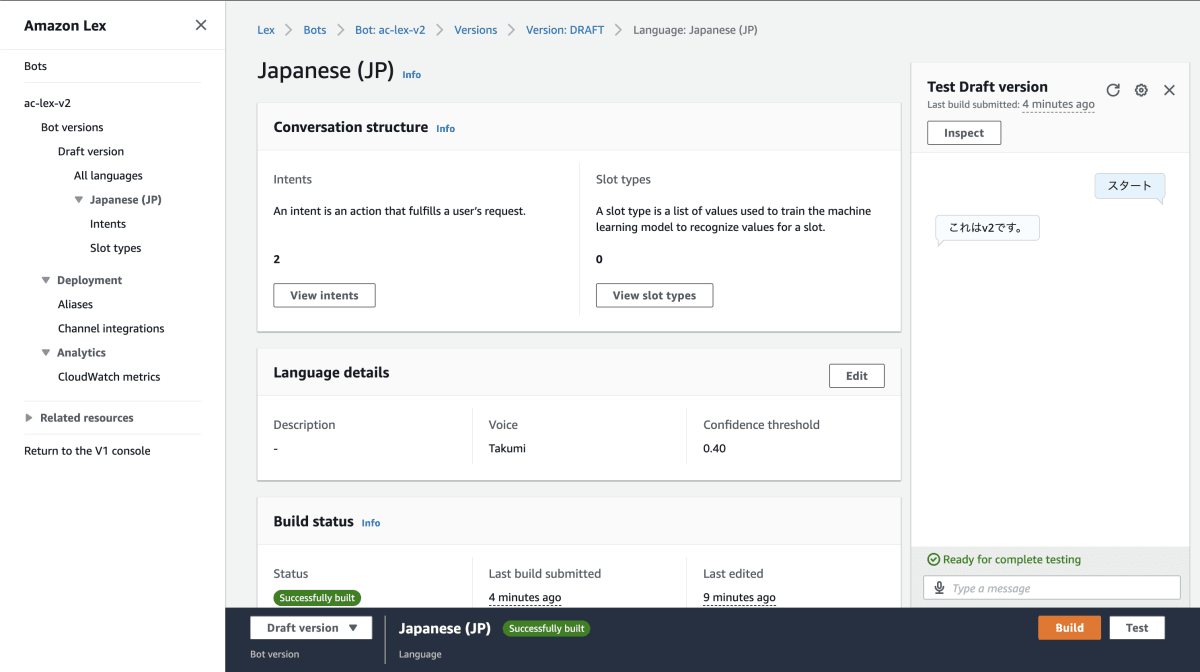Click View intents button
The height and width of the screenshot is (672, 1200).
(x=324, y=295)
